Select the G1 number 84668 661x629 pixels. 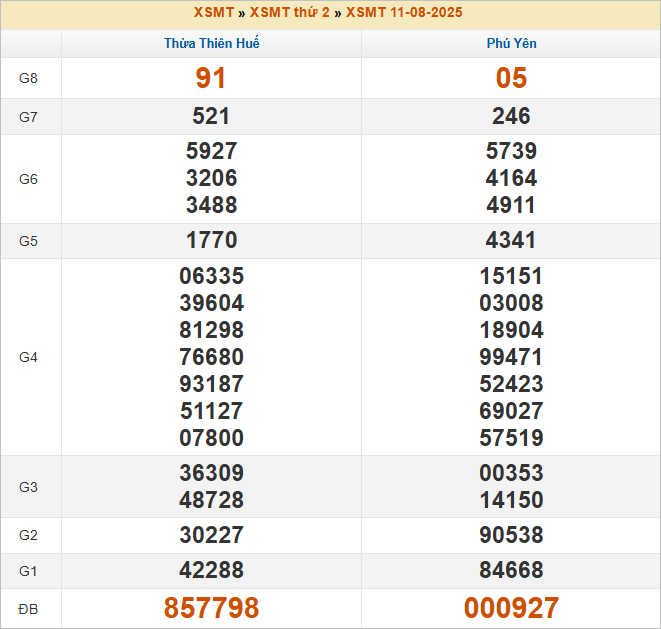(511, 571)
